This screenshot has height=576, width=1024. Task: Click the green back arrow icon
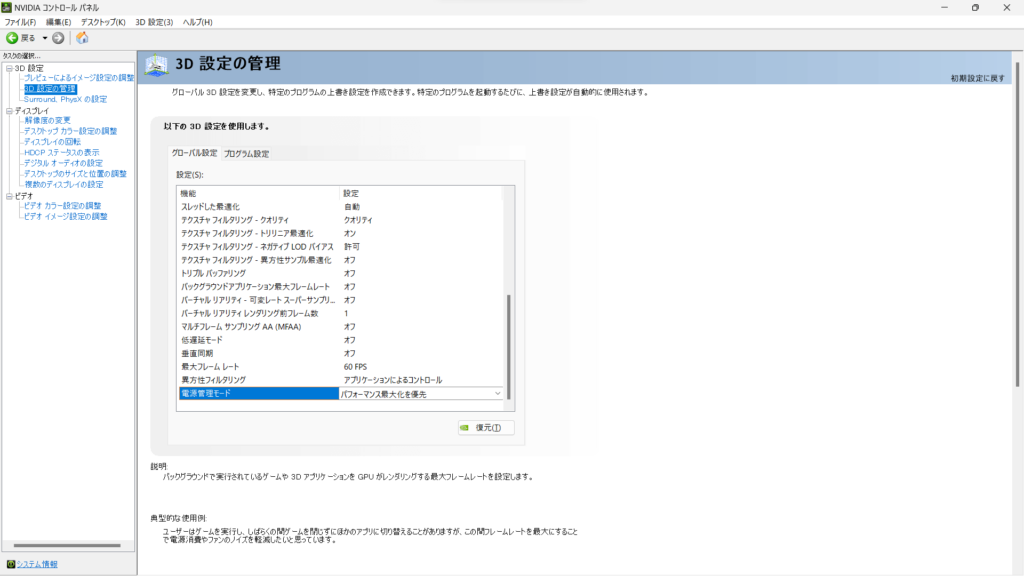(x=12, y=38)
